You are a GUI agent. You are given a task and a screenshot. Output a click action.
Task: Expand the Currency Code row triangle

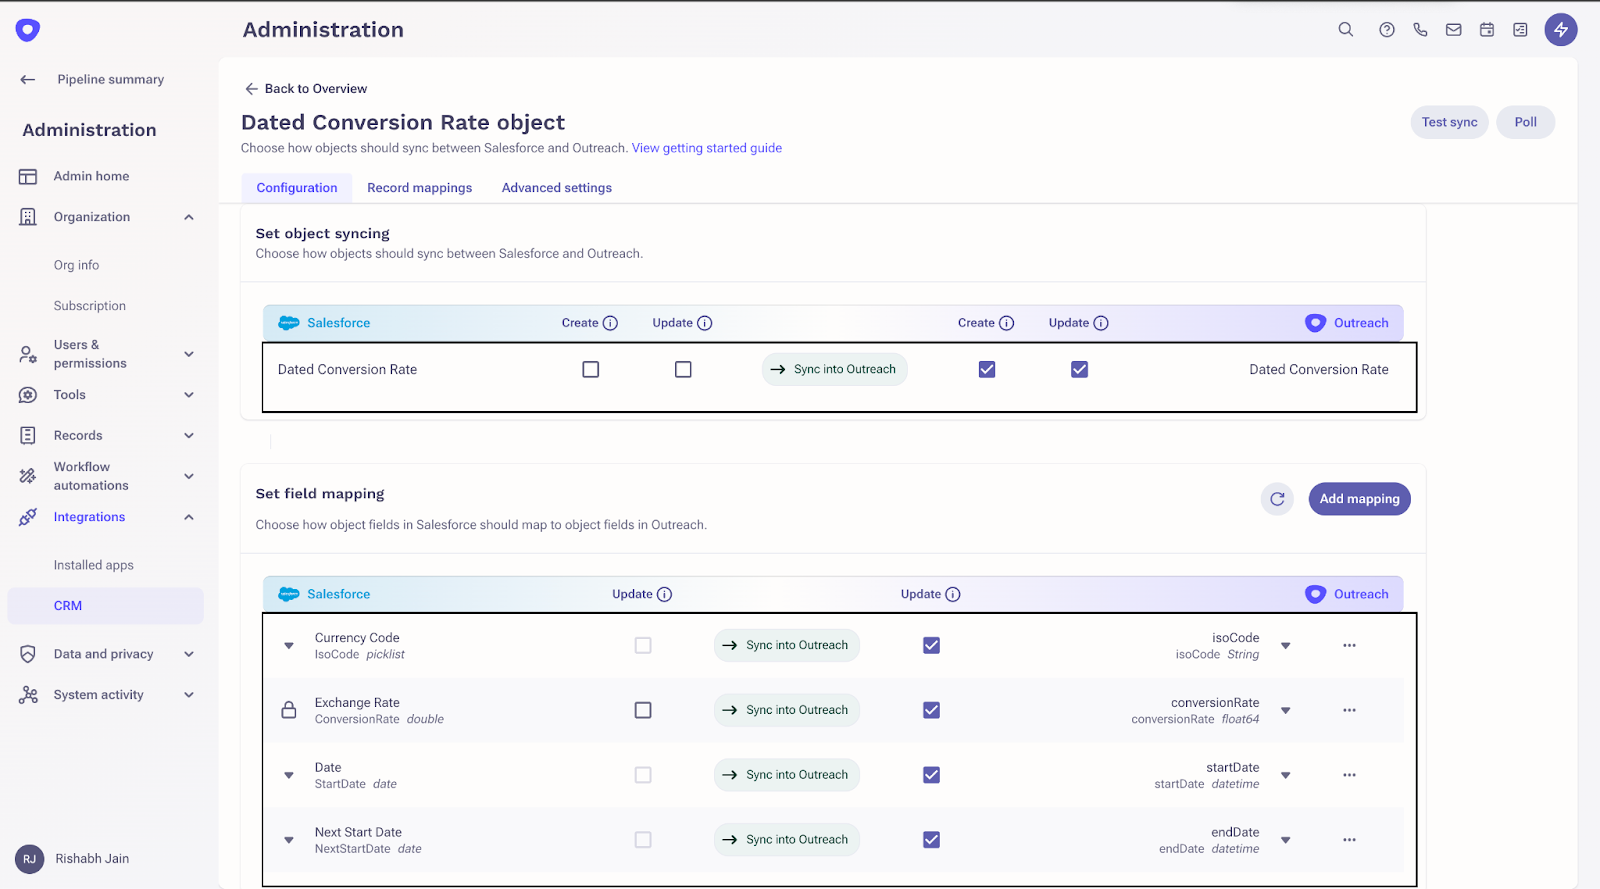(289, 646)
